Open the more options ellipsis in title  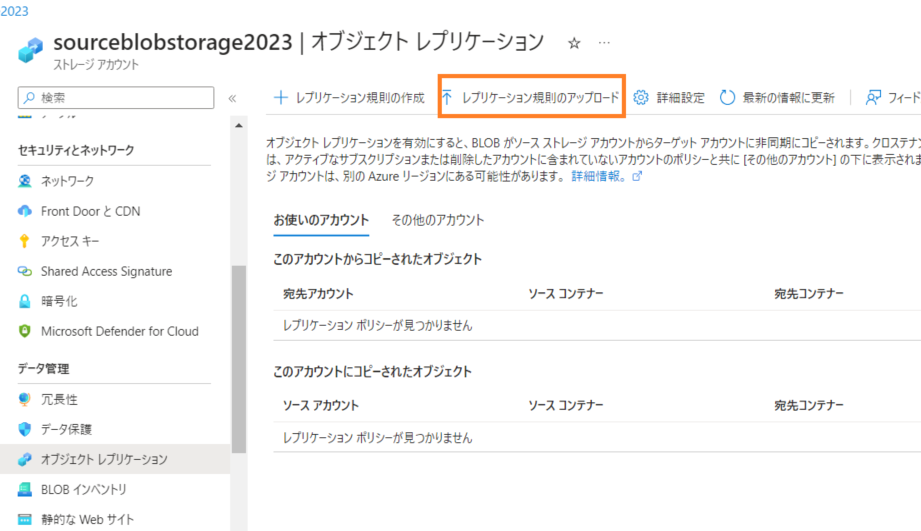(604, 43)
